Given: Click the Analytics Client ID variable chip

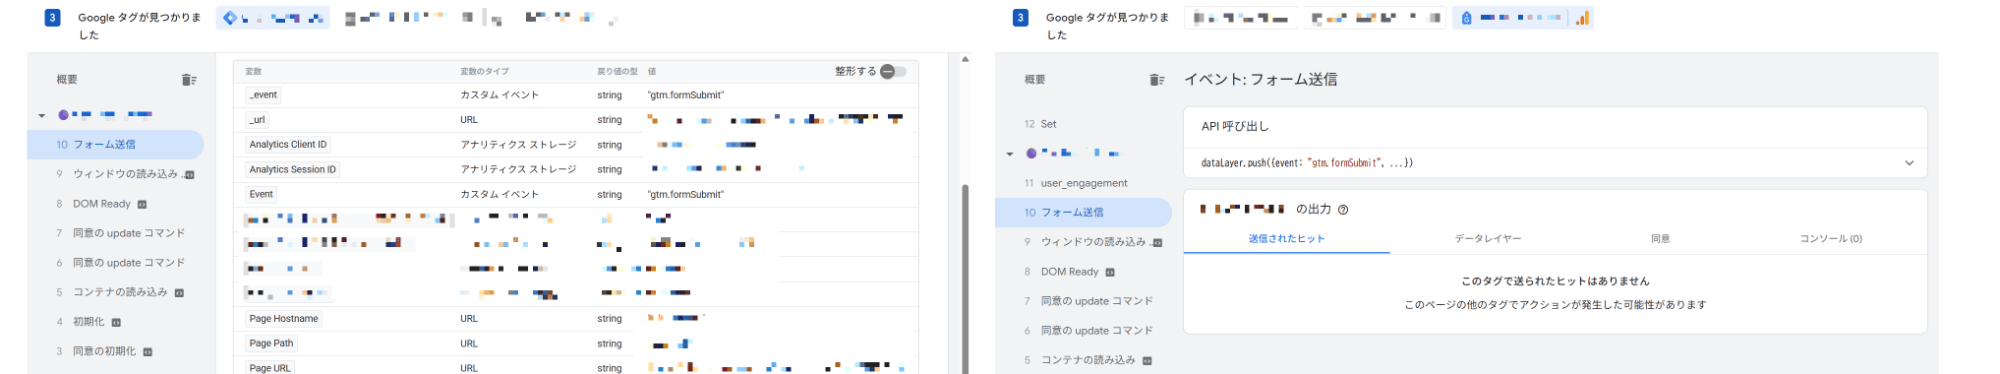Looking at the screenshot, I should coord(288,145).
